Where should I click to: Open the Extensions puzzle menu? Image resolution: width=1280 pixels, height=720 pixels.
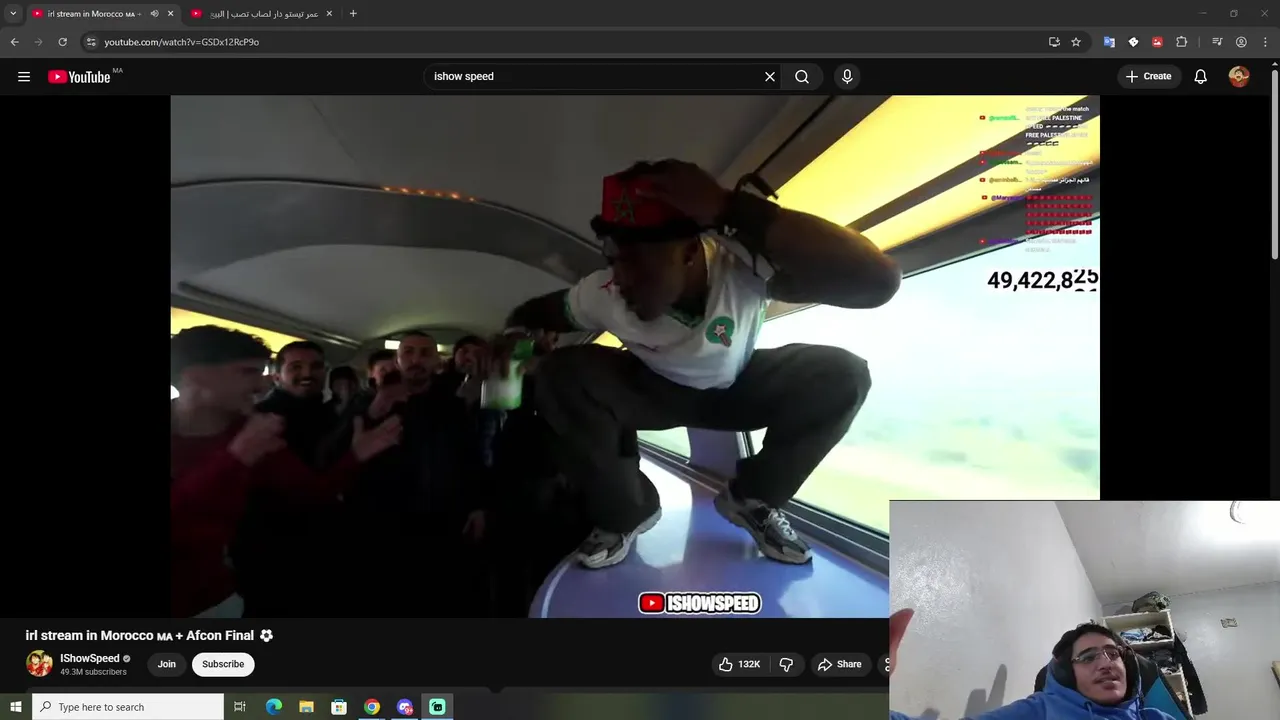(x=1181, y=42)
